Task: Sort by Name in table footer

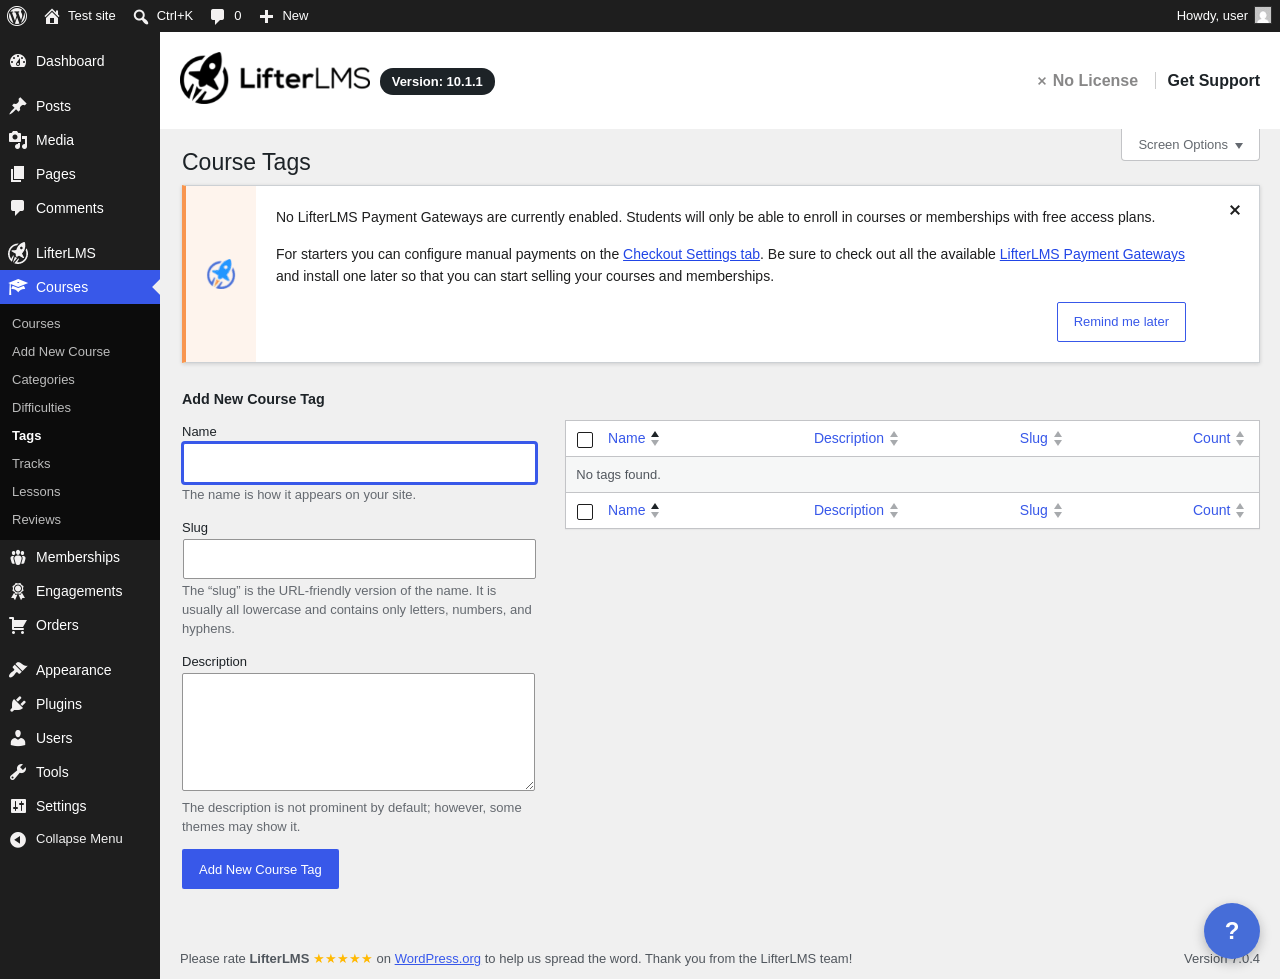Action: (634, 510)
